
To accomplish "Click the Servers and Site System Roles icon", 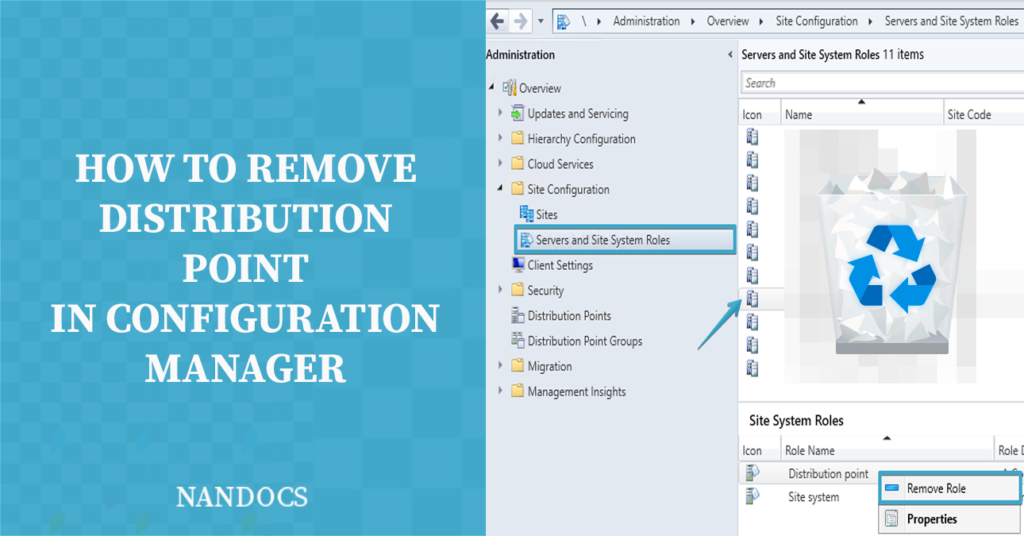I will 526,240.
